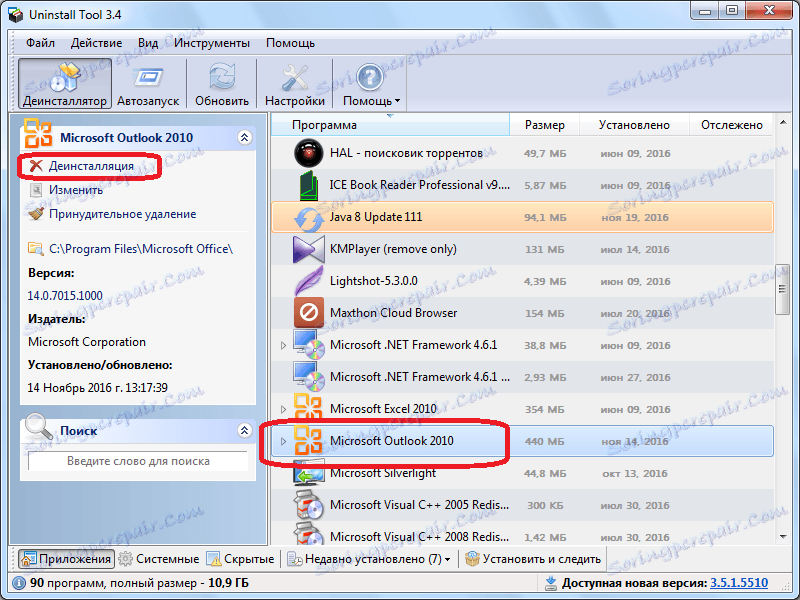Click Деинсталляция to uninstall Outlook
Viewport: 800px width, 600px height.
91,166
